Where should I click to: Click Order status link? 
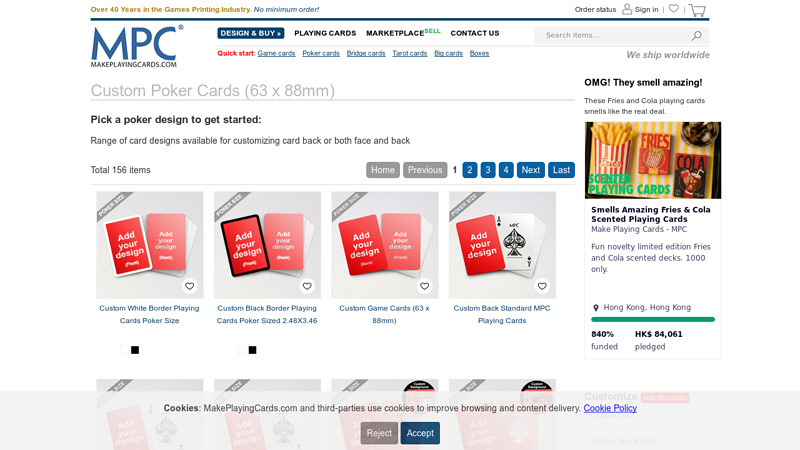[x=595, y=10]
